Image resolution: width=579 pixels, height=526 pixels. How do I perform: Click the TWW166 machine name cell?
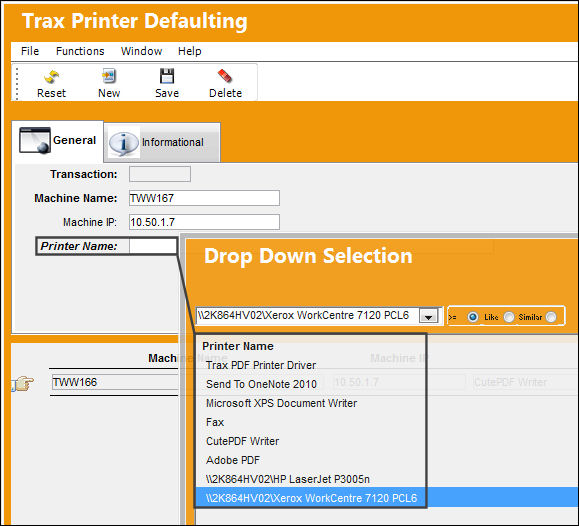(x=115, y=382)
